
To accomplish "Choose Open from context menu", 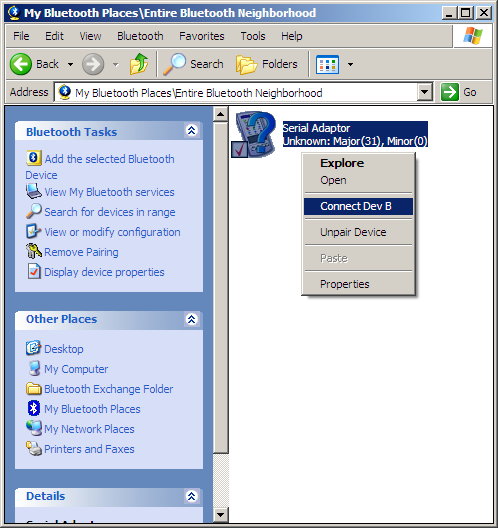I will 358,180.
